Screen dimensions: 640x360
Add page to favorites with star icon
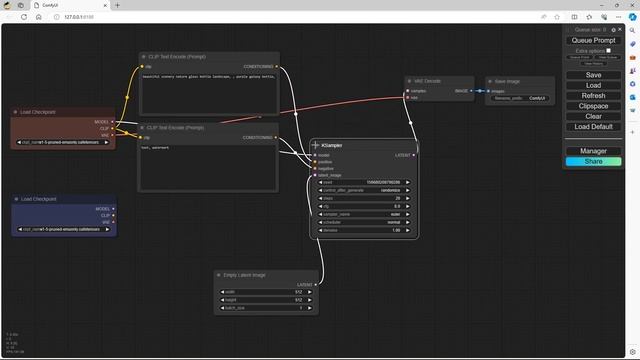[557, 17]
